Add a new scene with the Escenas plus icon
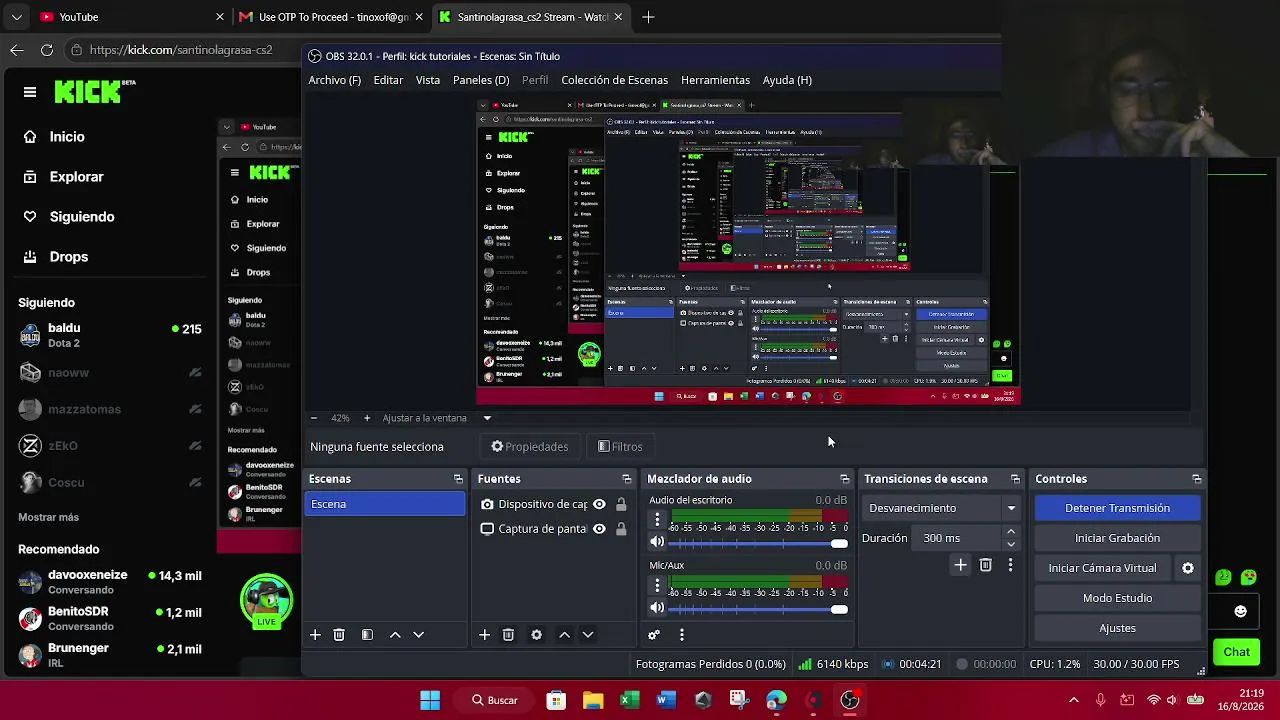 coord(315,635)
